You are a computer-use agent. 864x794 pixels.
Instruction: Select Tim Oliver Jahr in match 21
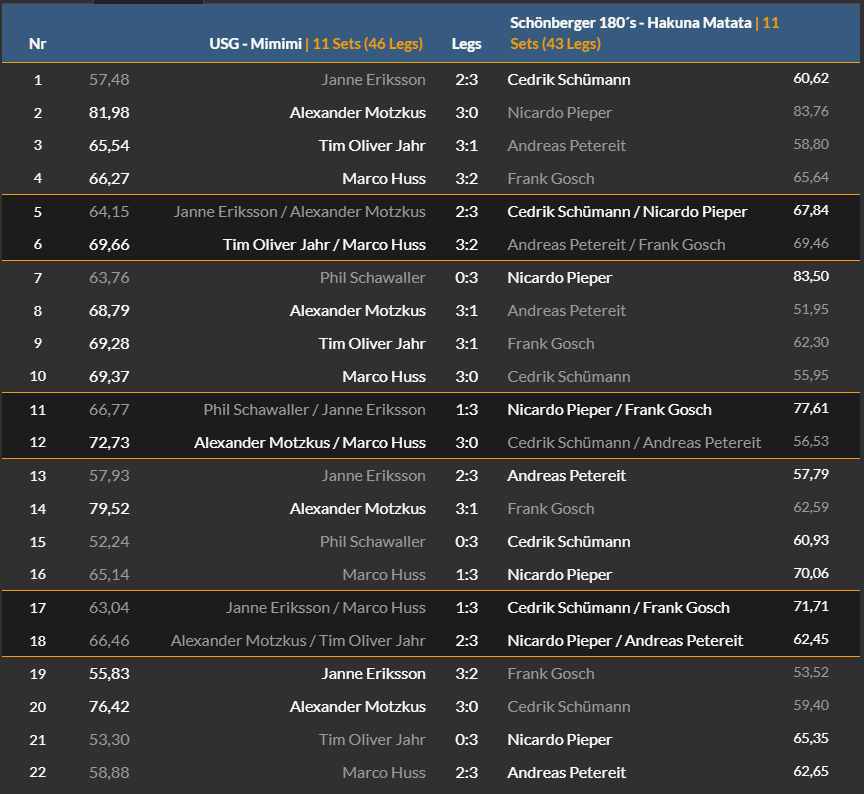coord(372,739)
